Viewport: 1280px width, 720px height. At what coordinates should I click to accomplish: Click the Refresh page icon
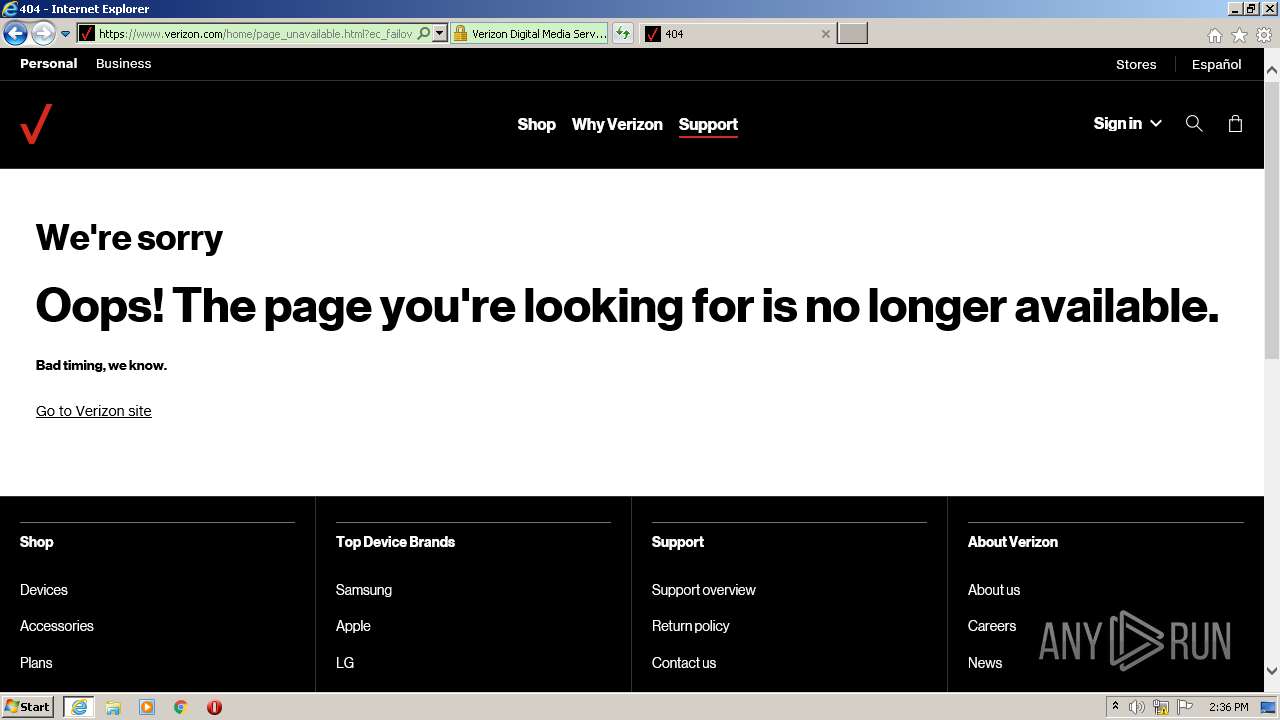click(623, 33)
